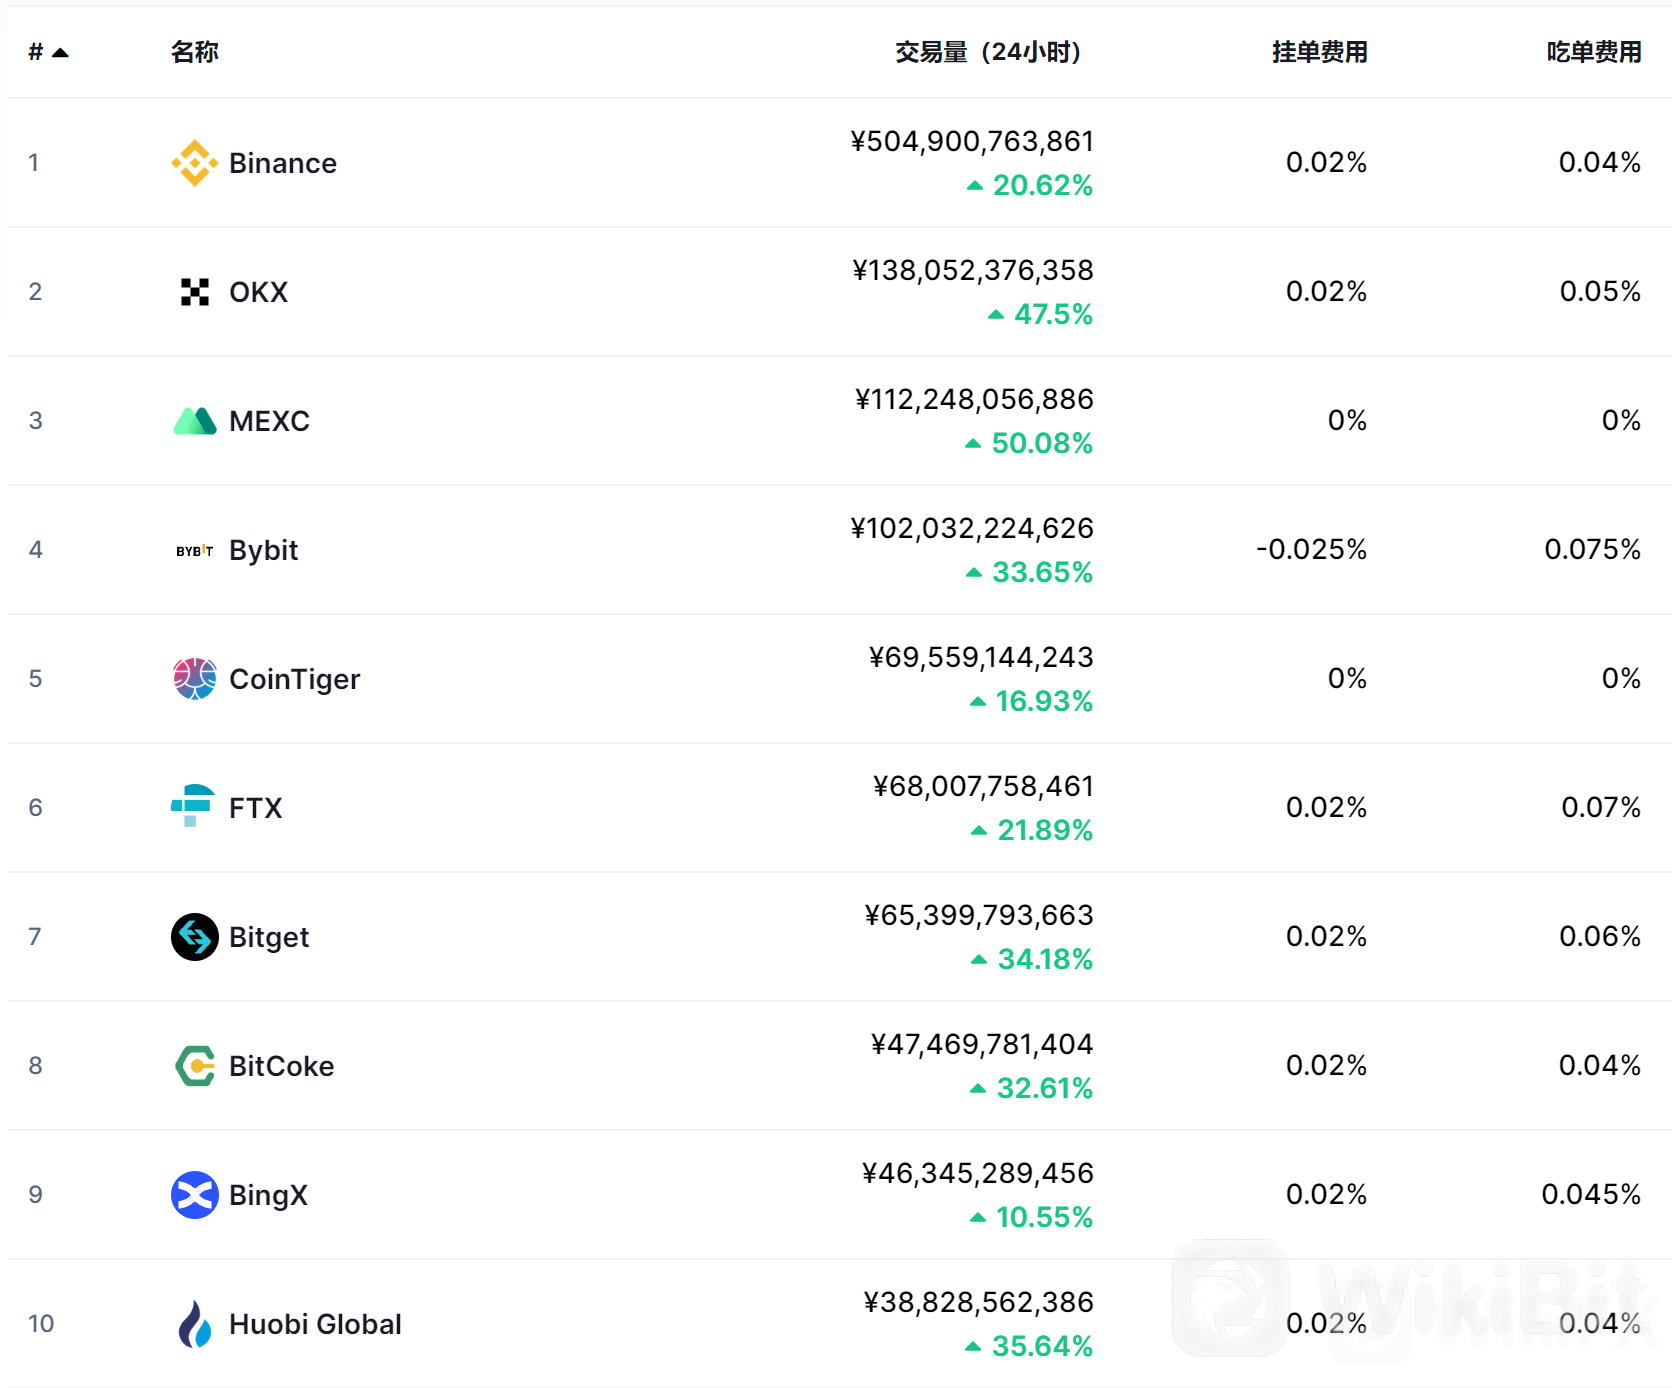Click MEXC 50.08% volume change

(1030, 443)
